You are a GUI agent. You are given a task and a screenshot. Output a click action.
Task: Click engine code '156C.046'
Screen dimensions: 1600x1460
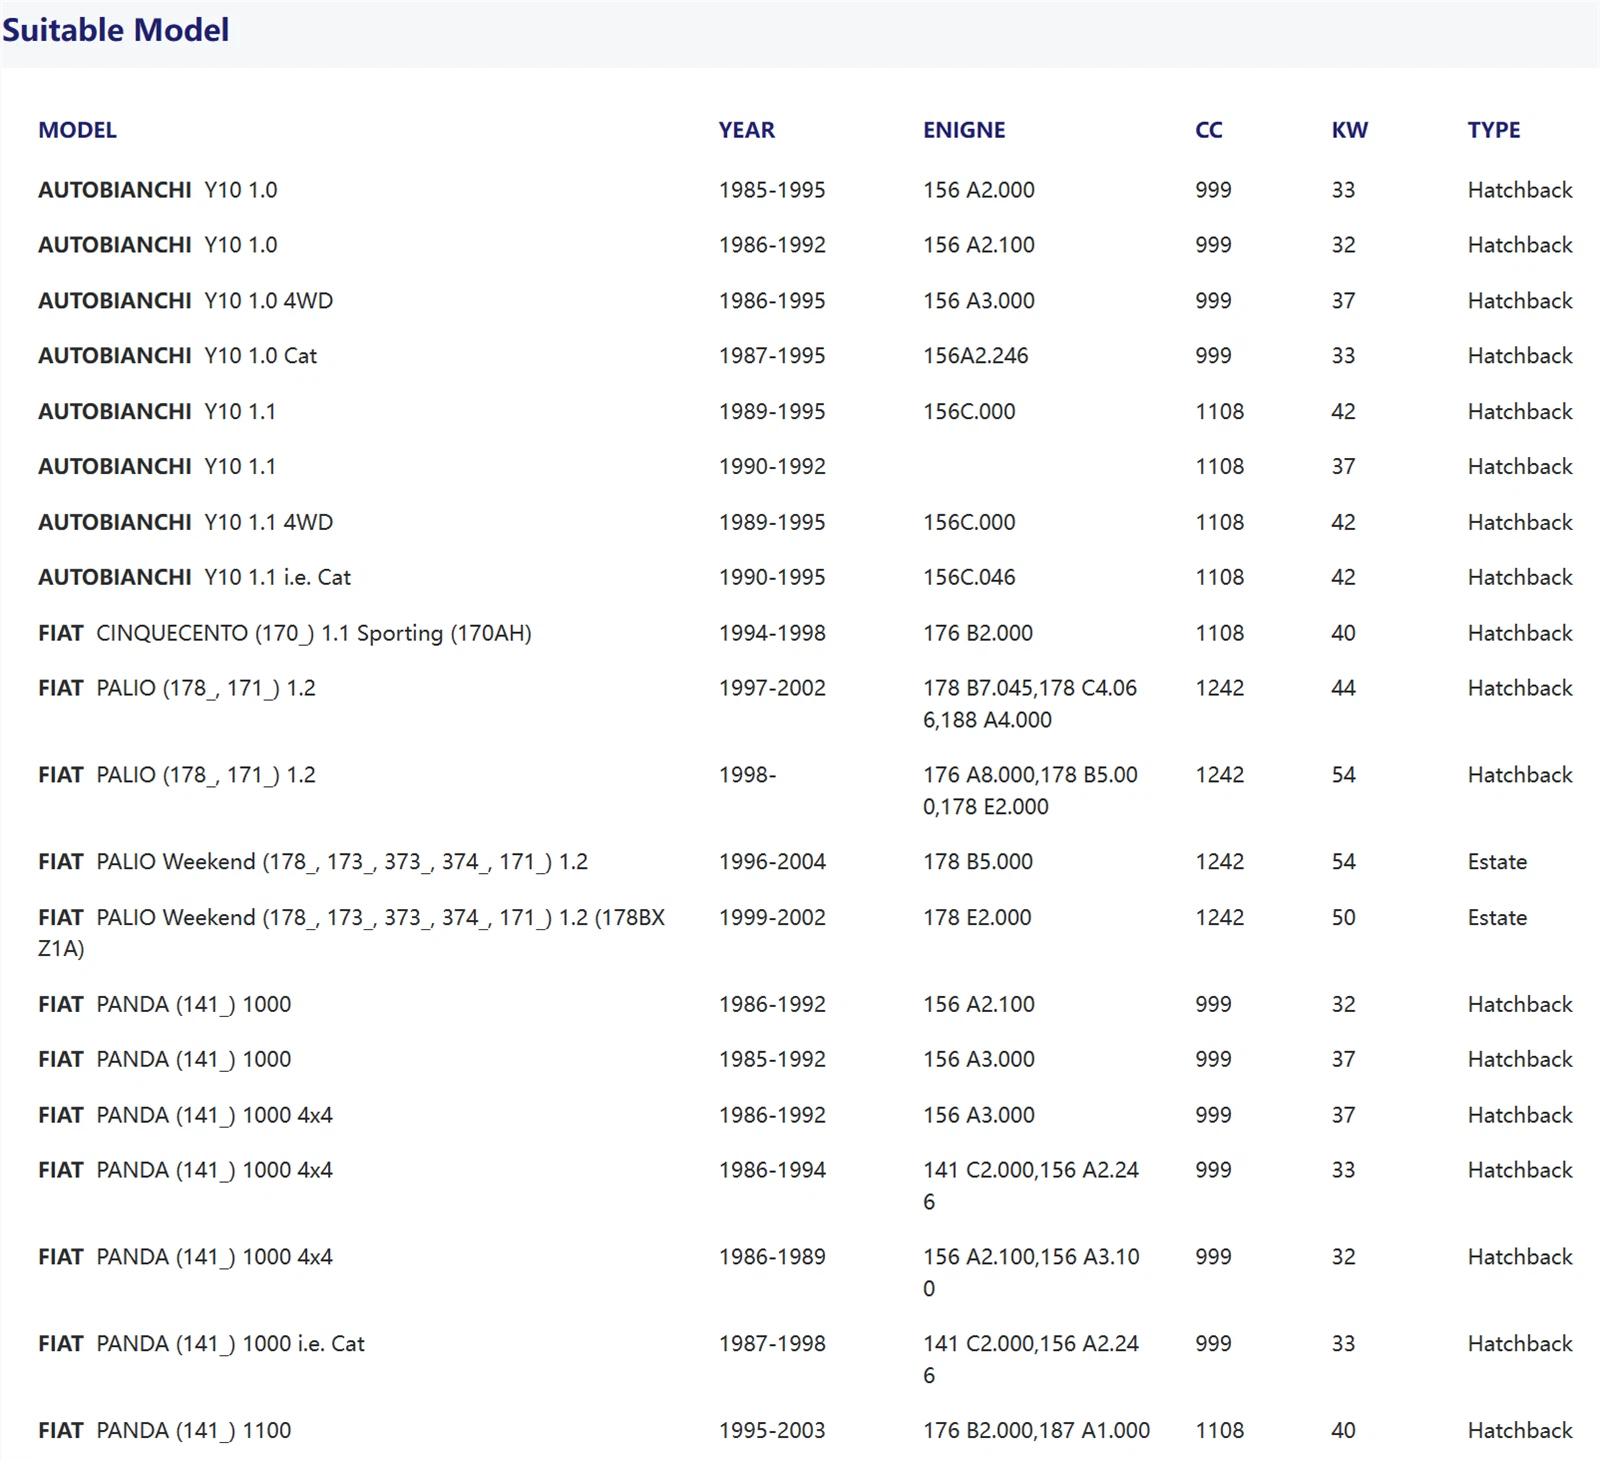click(969, 577)
